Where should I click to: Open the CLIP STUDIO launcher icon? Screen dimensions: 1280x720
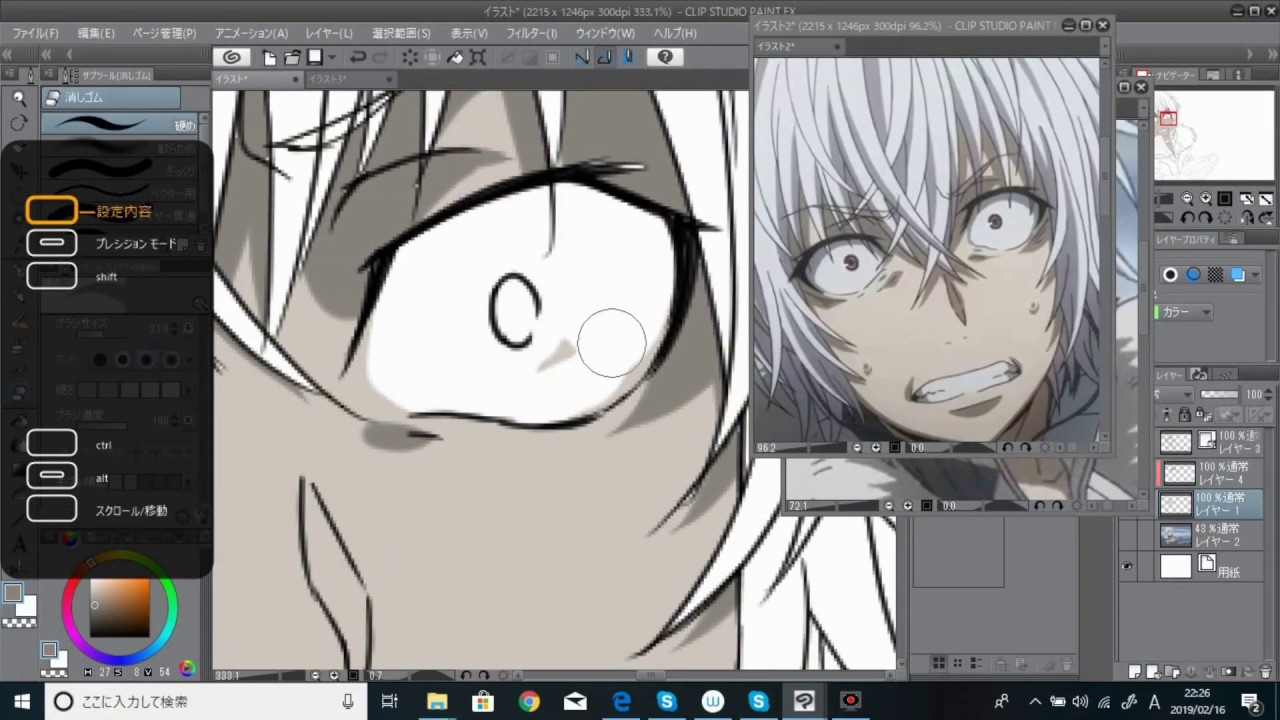pos(232,57)
